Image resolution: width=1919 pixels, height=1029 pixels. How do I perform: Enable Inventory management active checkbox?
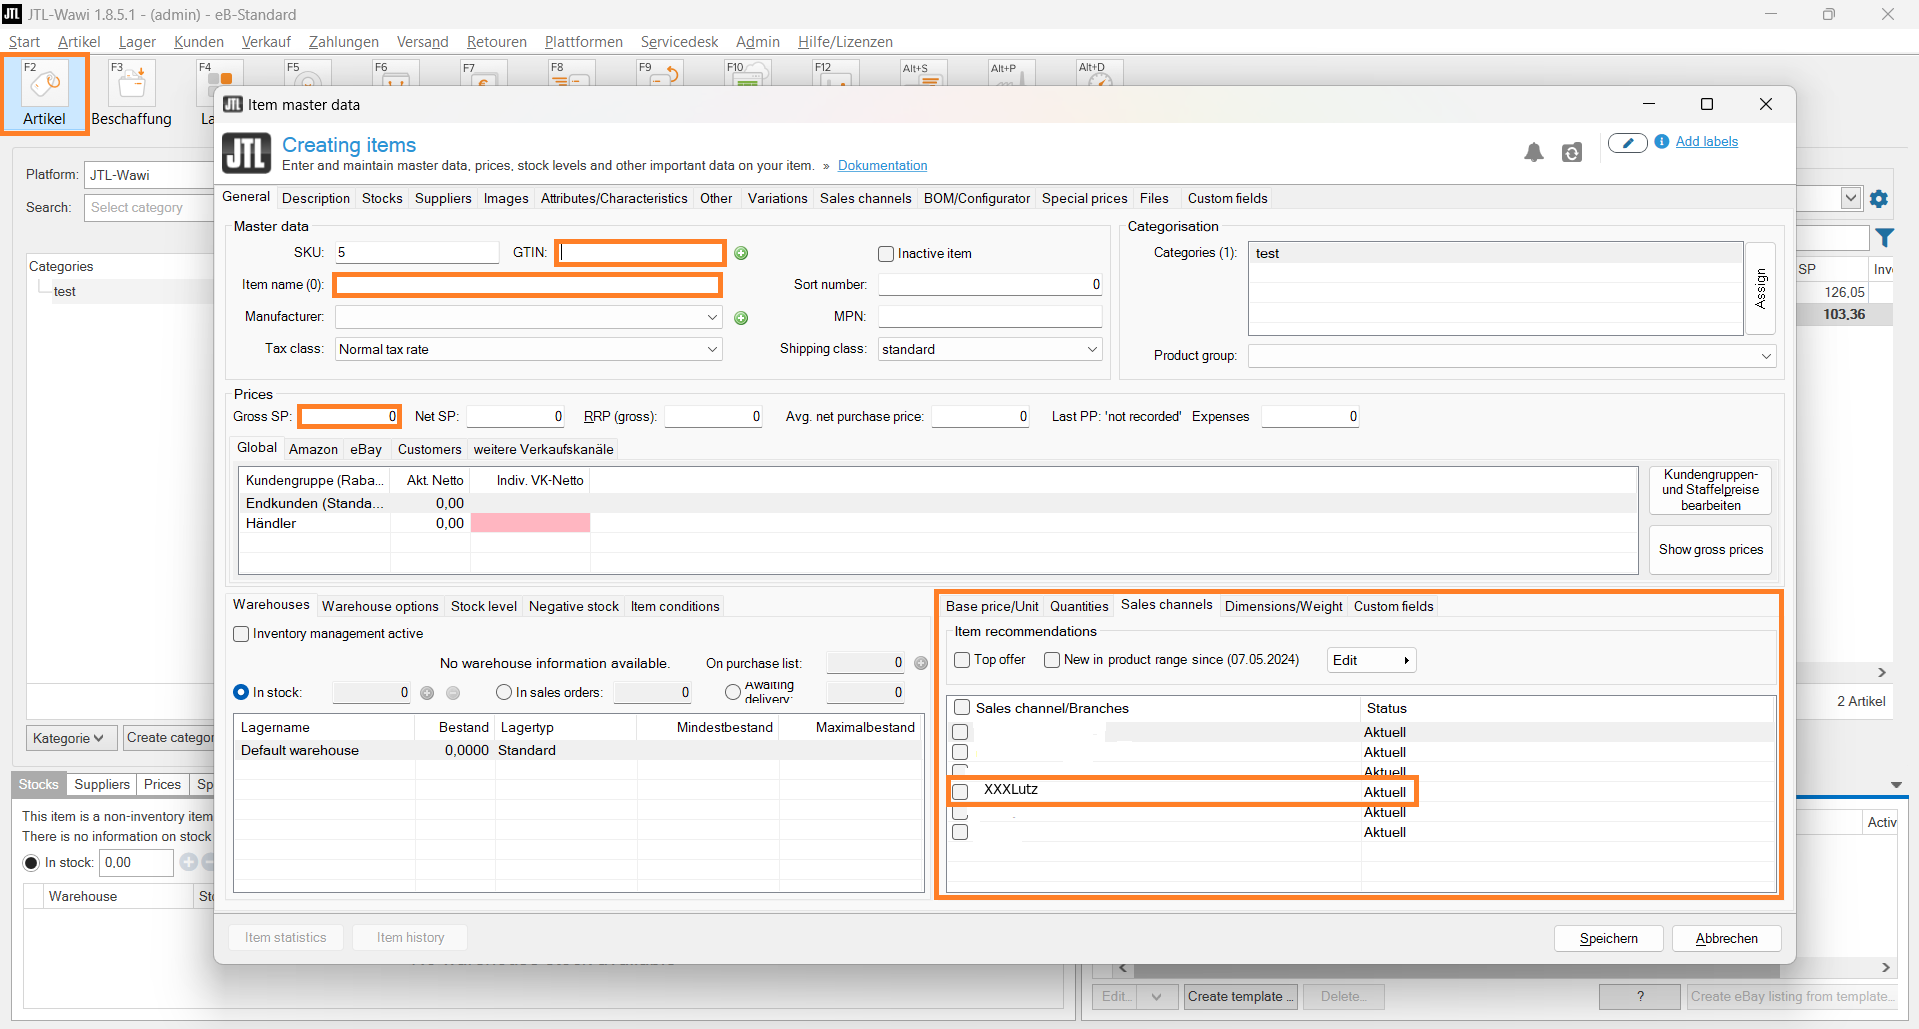tap(241, 634)
